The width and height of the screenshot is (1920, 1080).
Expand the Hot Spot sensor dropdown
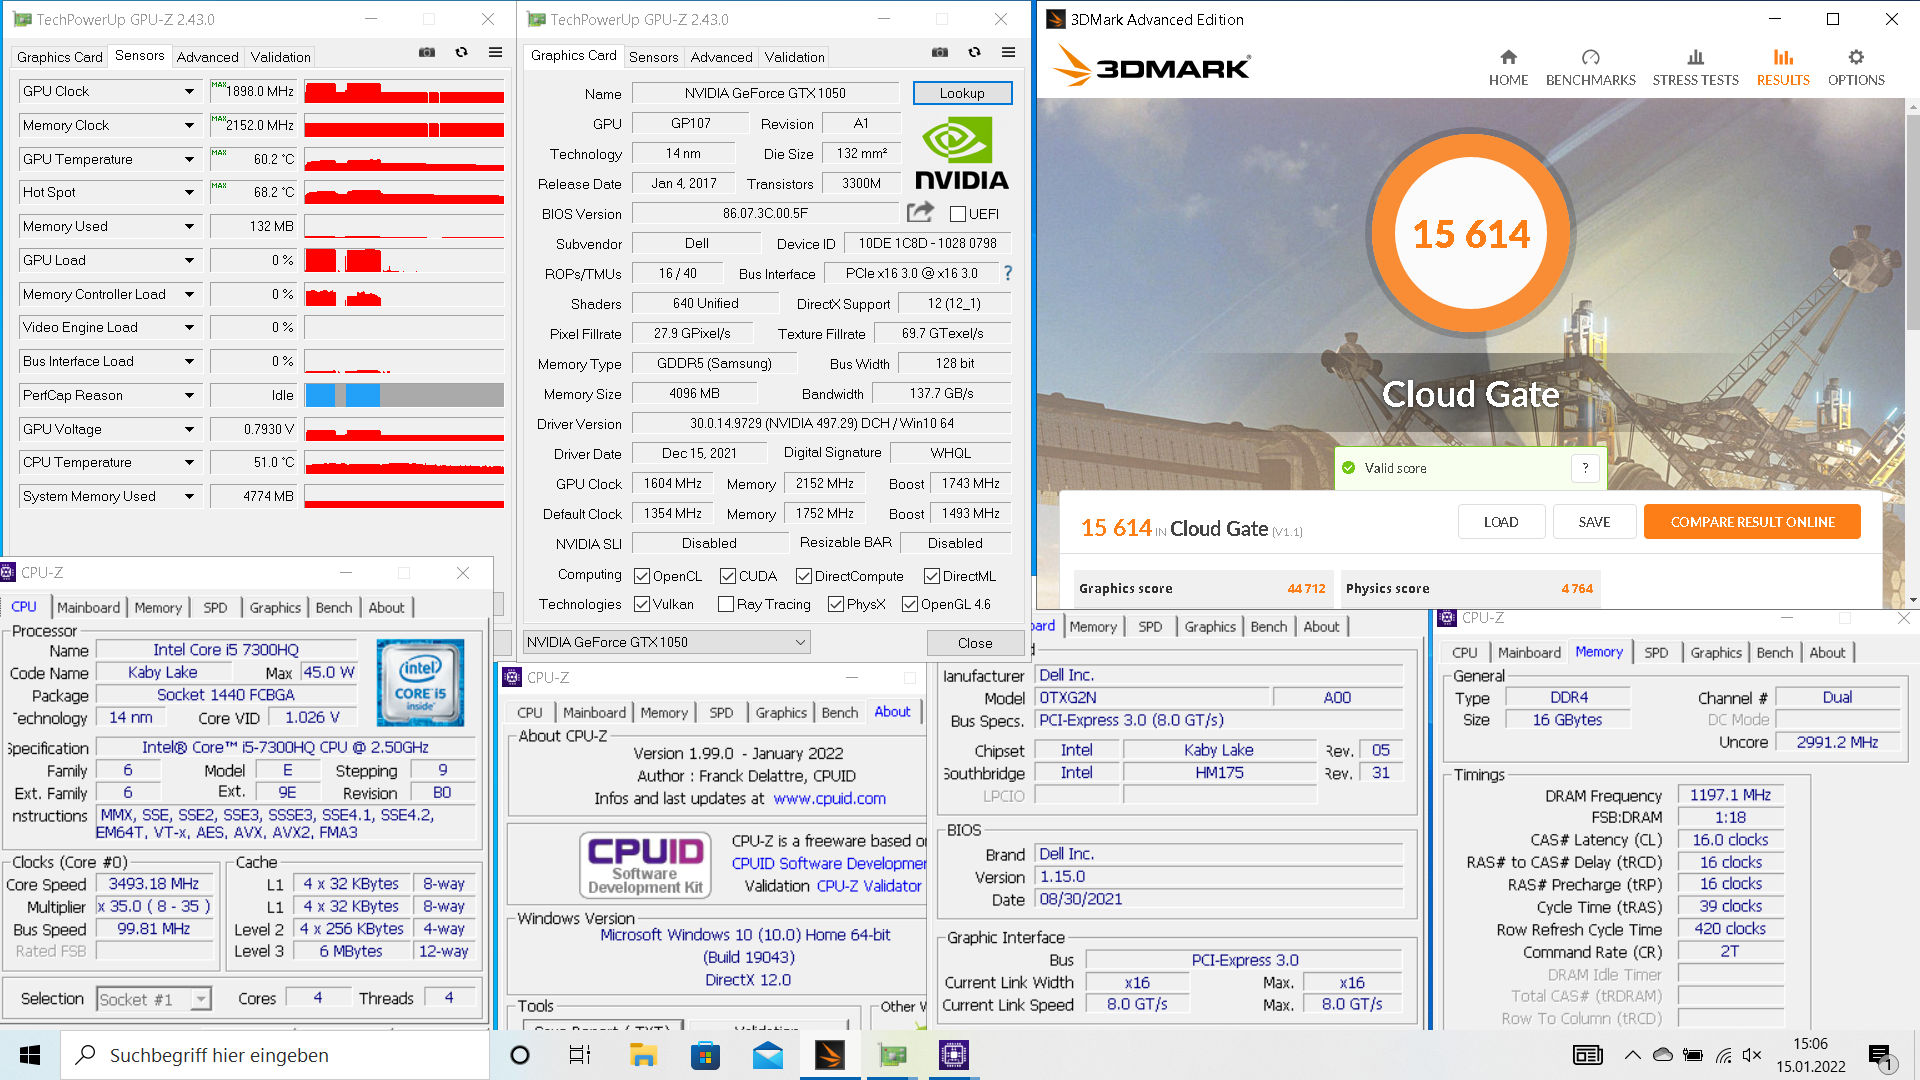click(189, 192)
